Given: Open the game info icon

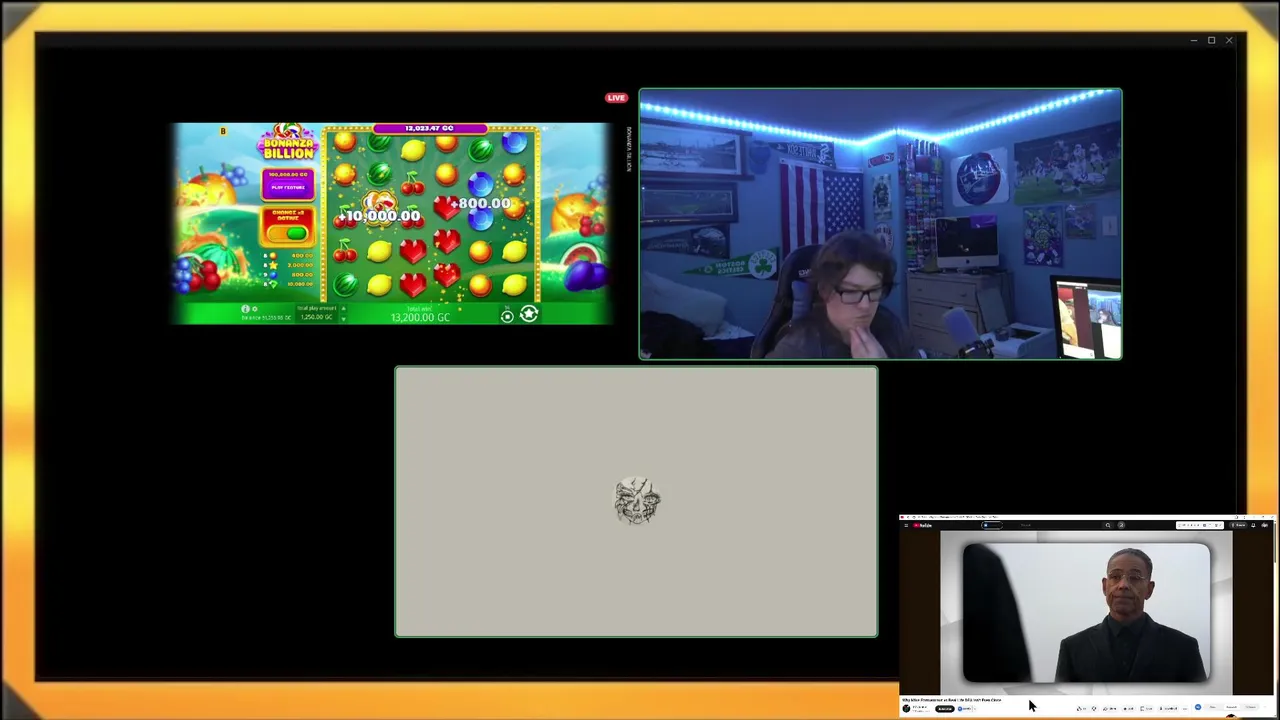Looking at the screenshot, I should [x=245, y=309].
